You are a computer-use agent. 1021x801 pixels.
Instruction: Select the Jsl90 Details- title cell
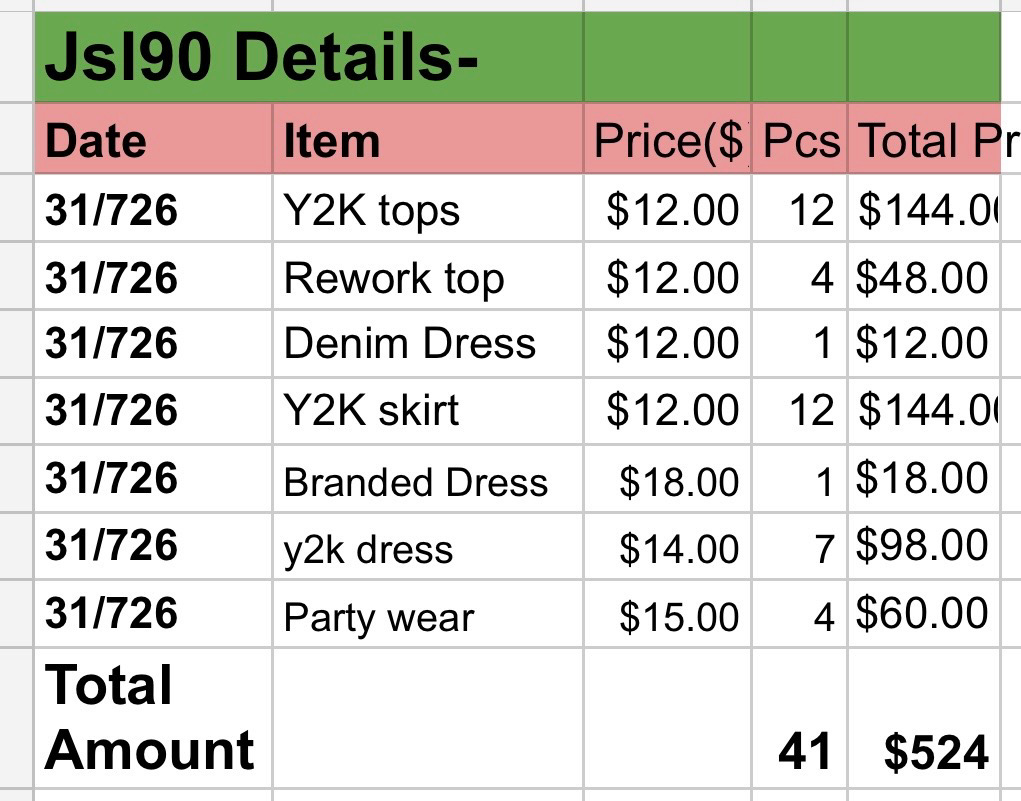[x=309, y=57]
